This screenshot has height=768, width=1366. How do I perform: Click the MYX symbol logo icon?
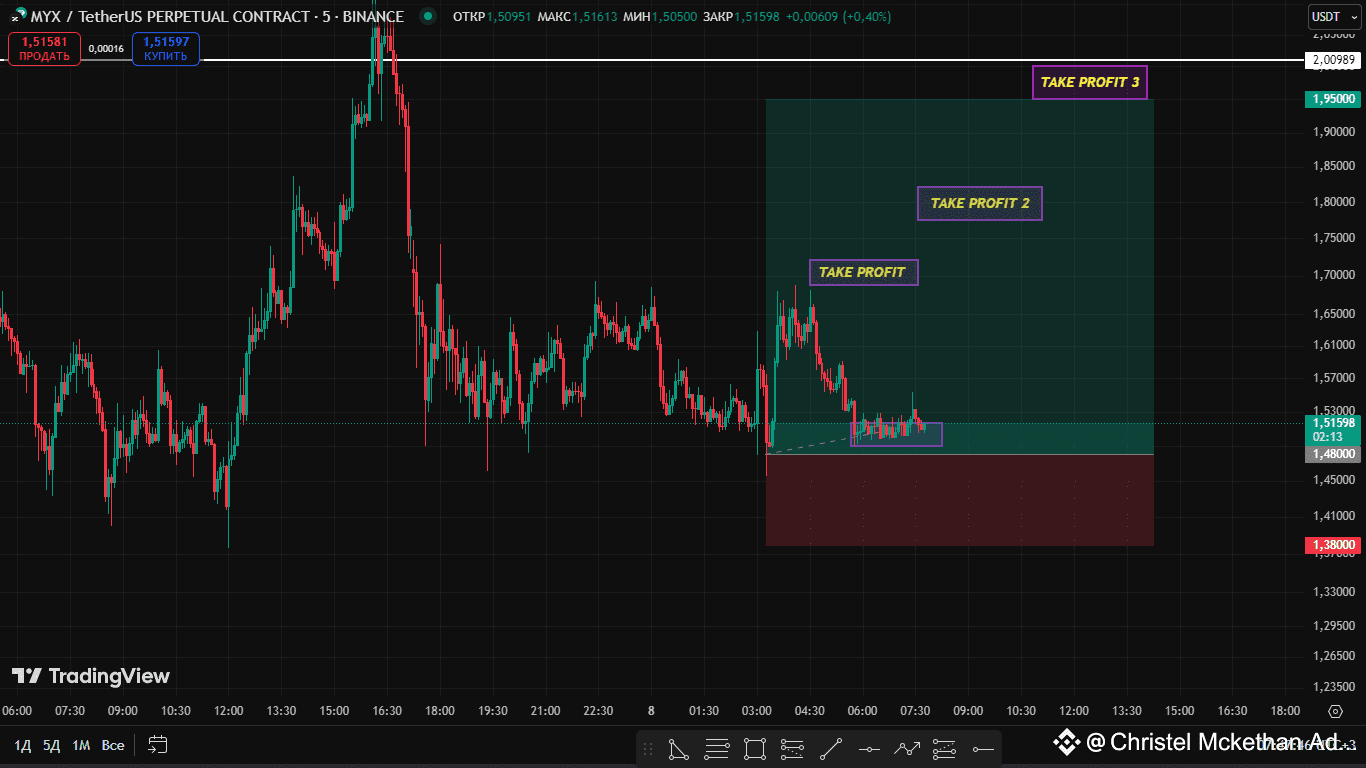tap(18, 16)
